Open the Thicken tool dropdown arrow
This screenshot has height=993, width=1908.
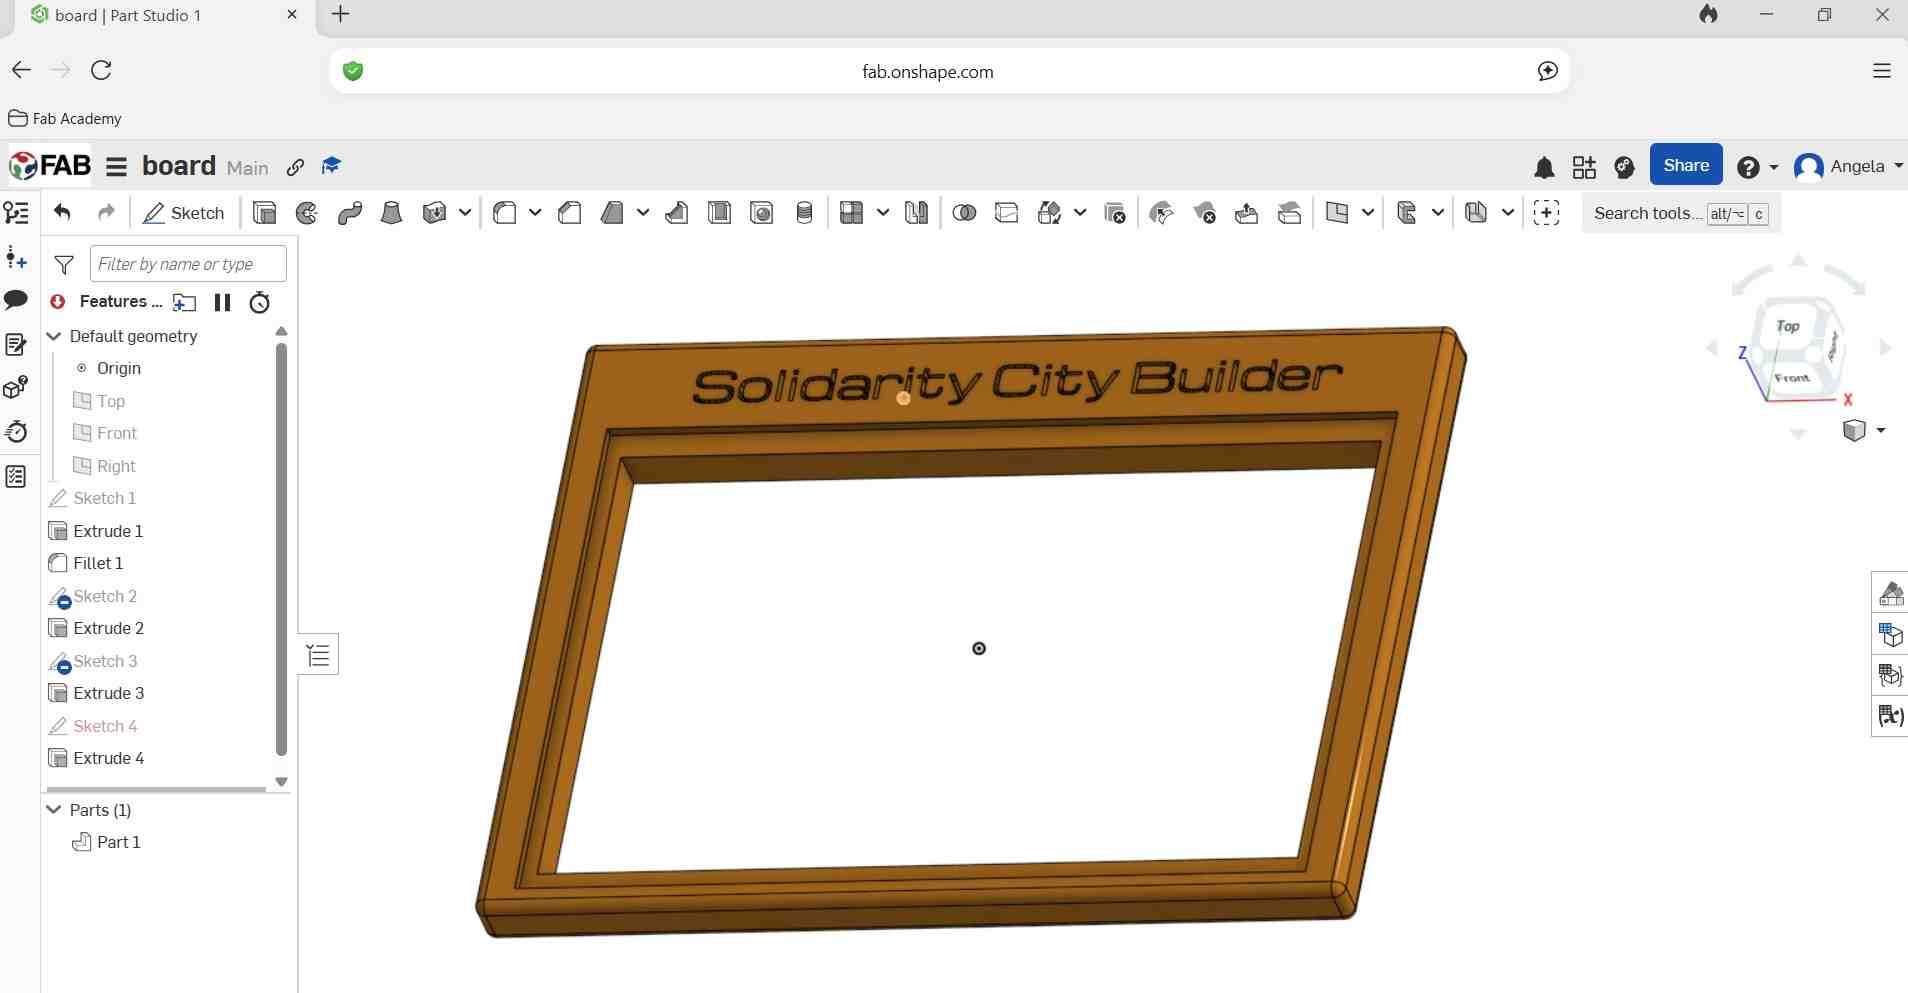[465, 213]
